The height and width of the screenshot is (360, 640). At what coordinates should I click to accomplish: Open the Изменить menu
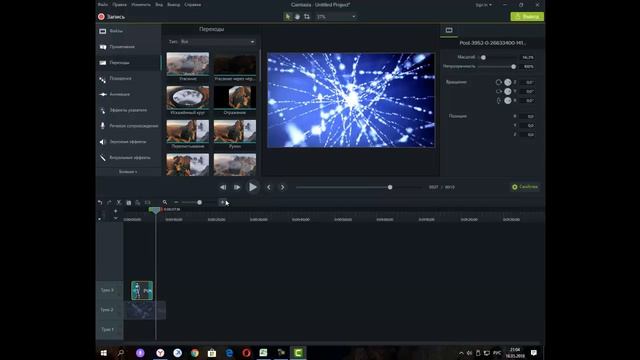coord(141,5)
